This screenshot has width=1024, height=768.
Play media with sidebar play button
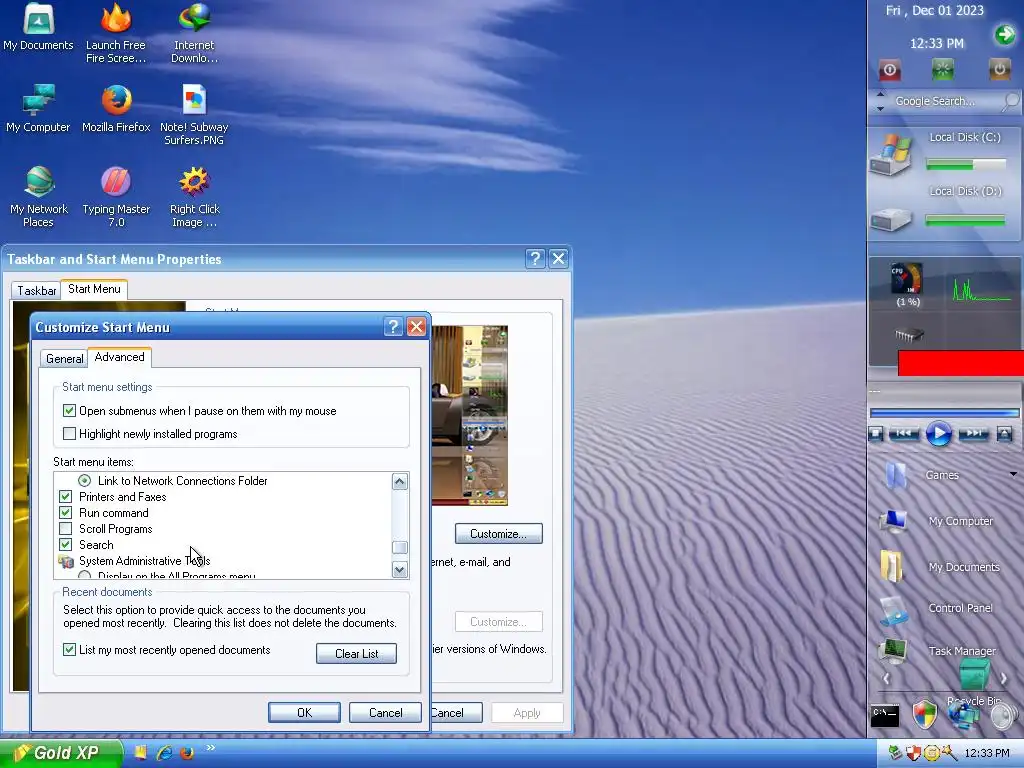pyautogui.click(x=938, y=434)
